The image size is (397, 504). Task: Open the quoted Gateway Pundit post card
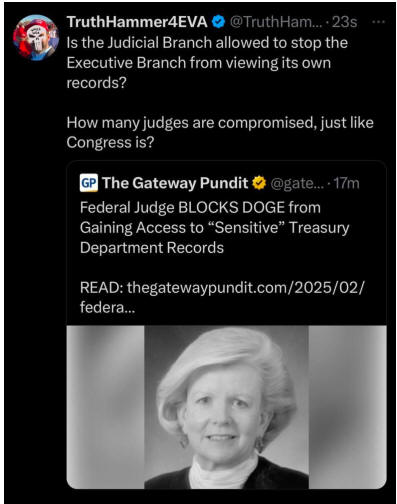click(226, 325)
